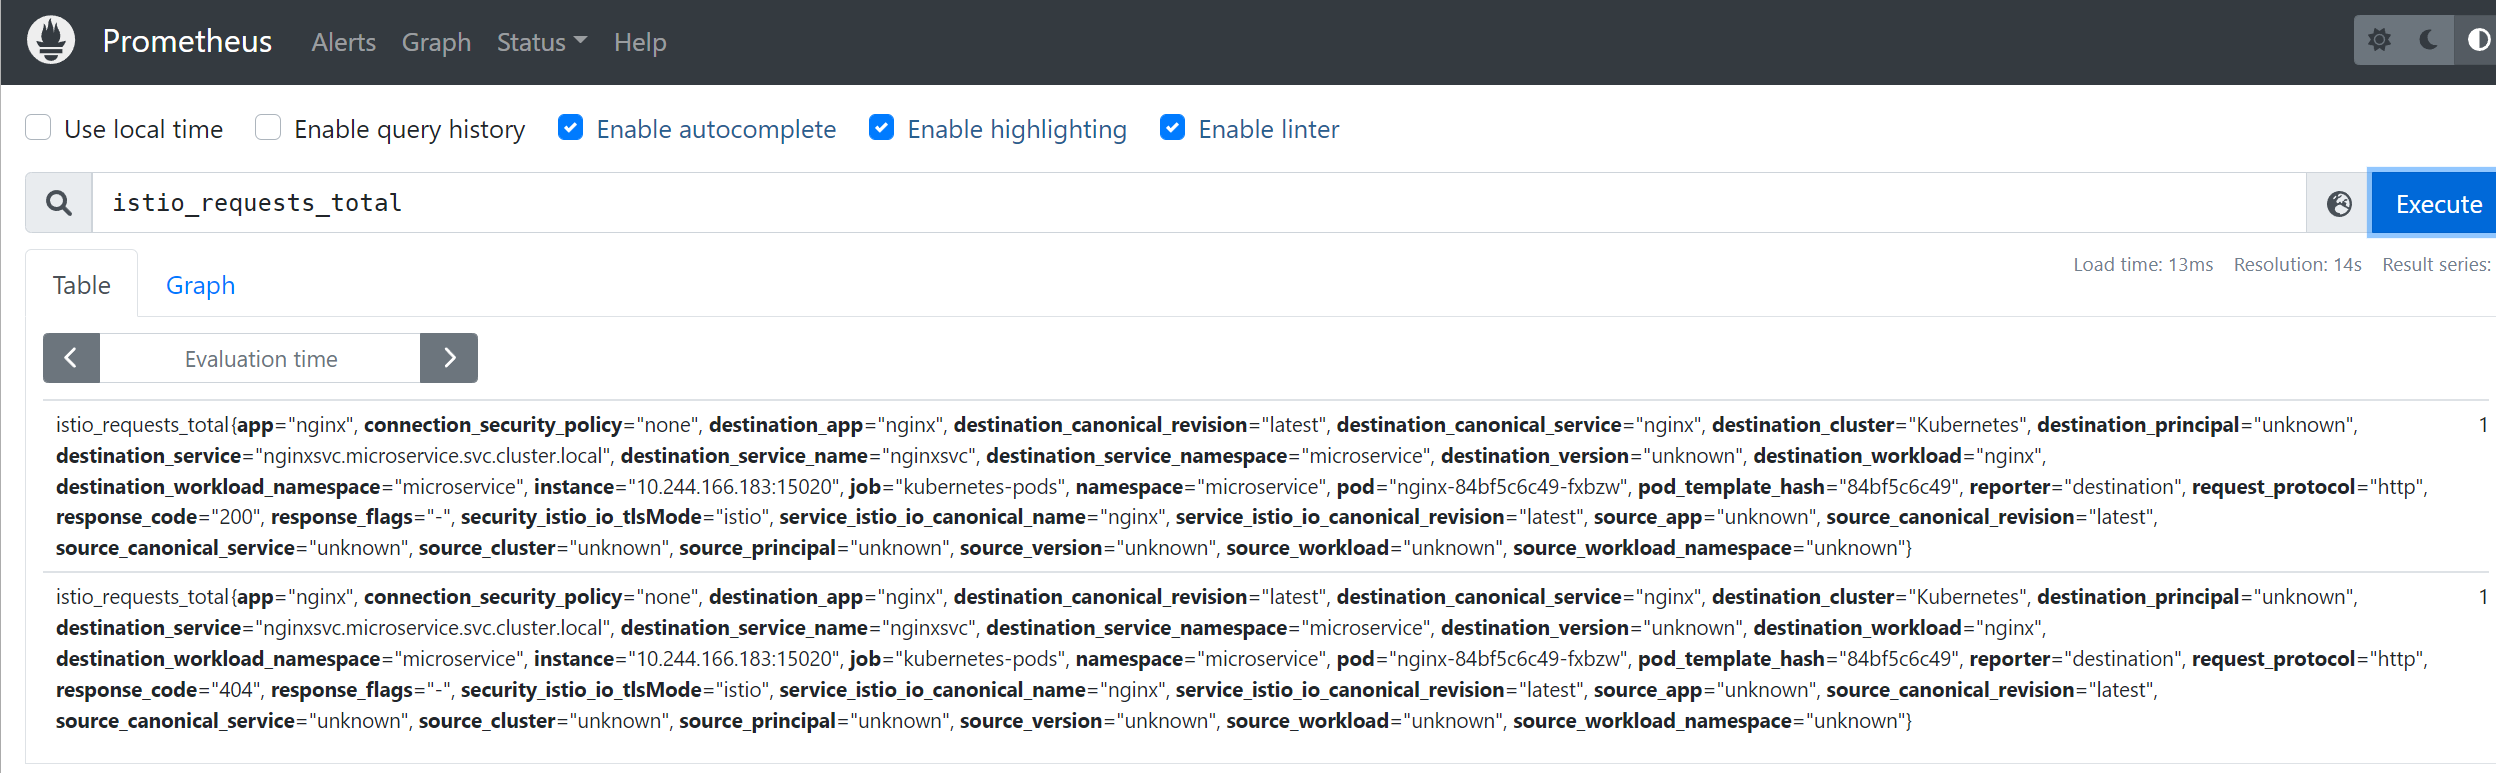Check Enable query history
2496x773 pixels.
coord(268,128)
